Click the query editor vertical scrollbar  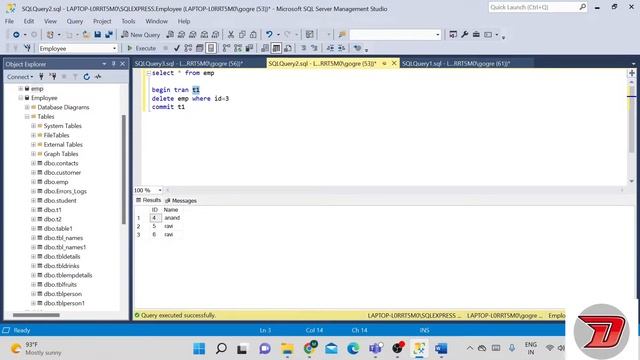coord(631,118)
